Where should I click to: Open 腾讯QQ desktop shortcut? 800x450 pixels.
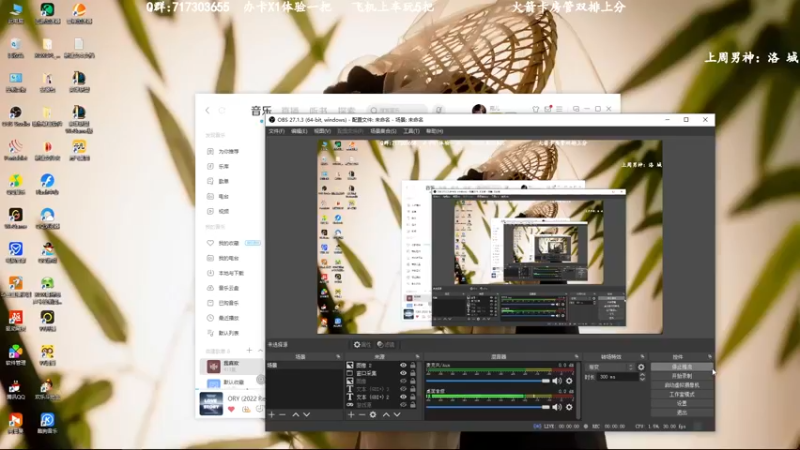(x=15, y=390)
